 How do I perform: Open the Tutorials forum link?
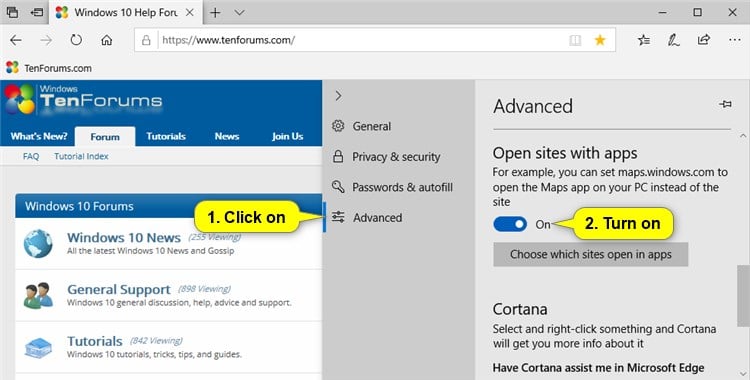point(95,341)
